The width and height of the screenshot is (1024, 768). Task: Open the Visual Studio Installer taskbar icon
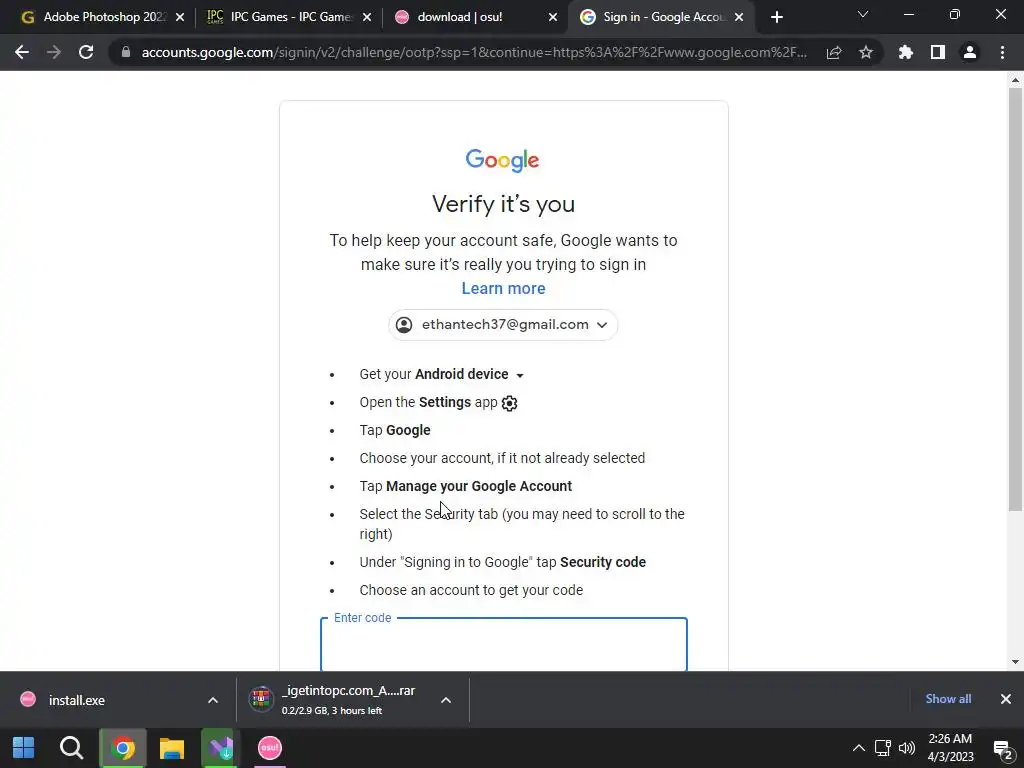click(x=221, y=748)
